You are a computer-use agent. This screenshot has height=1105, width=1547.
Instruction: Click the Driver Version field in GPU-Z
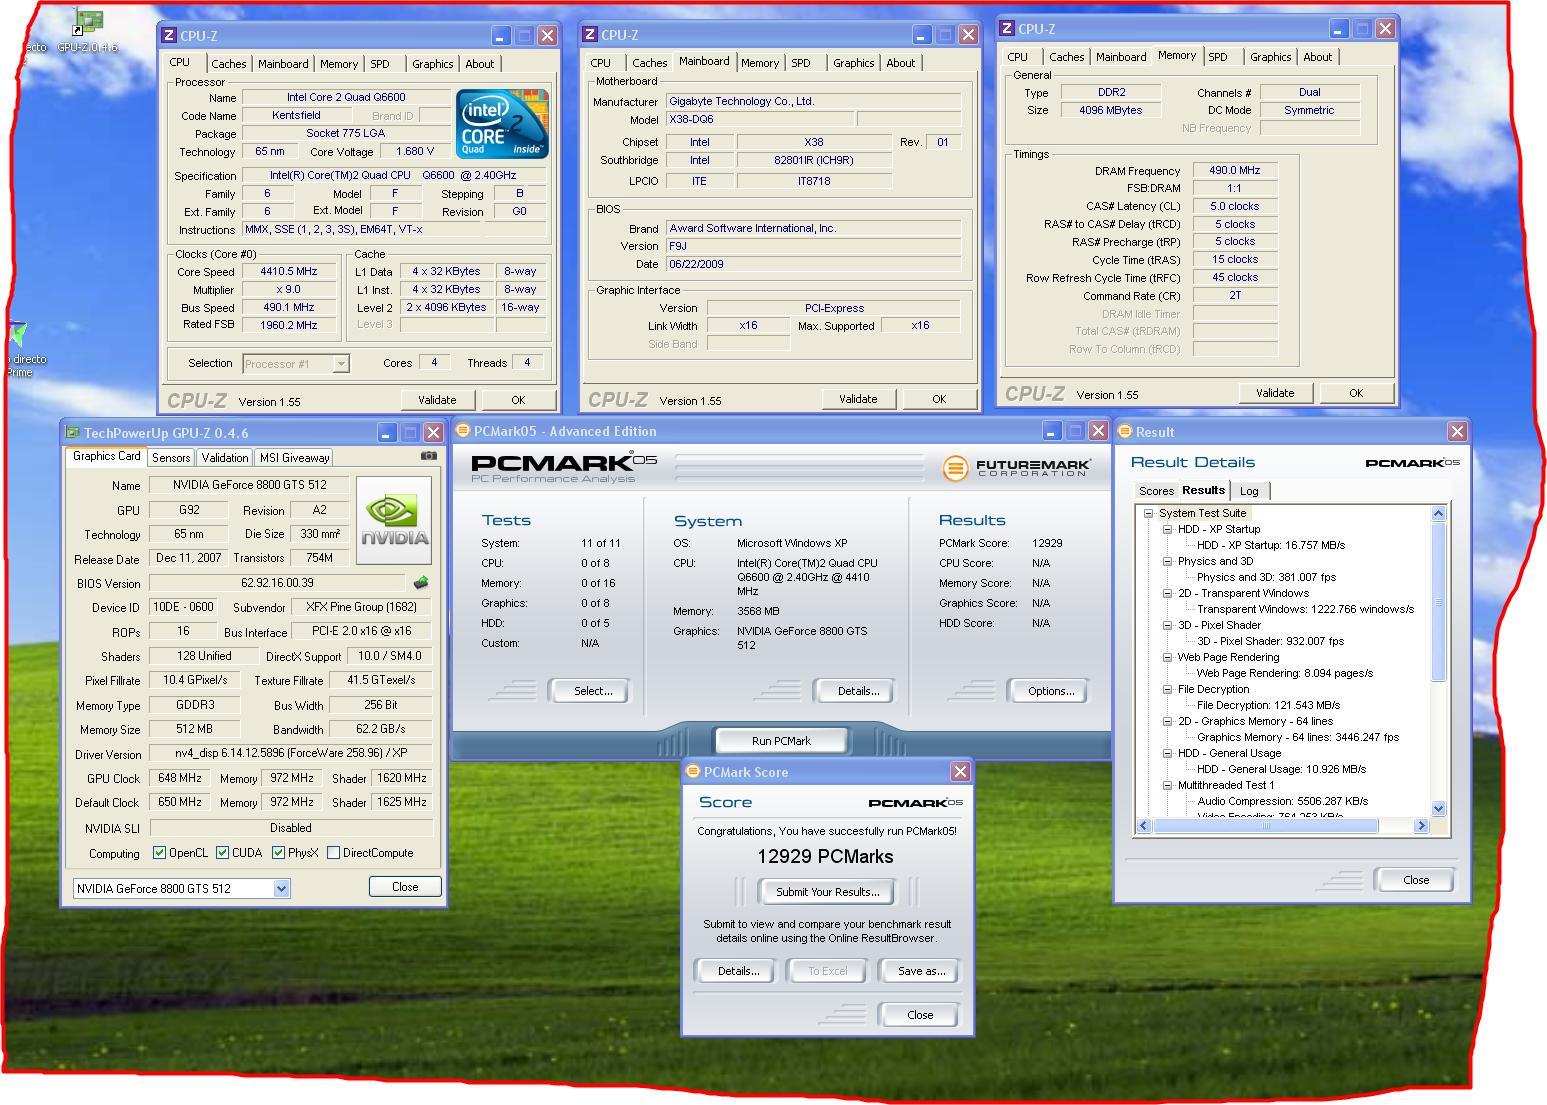[x=290, y=753]
